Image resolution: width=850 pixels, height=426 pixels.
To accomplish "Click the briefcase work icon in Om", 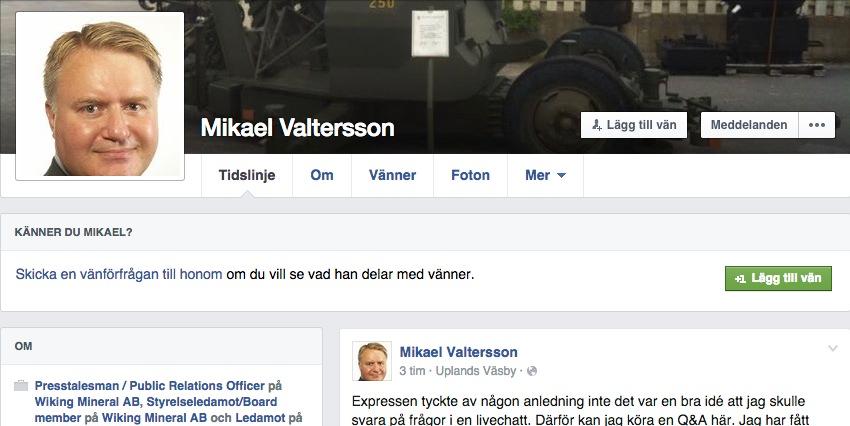I will pos(21,386).
